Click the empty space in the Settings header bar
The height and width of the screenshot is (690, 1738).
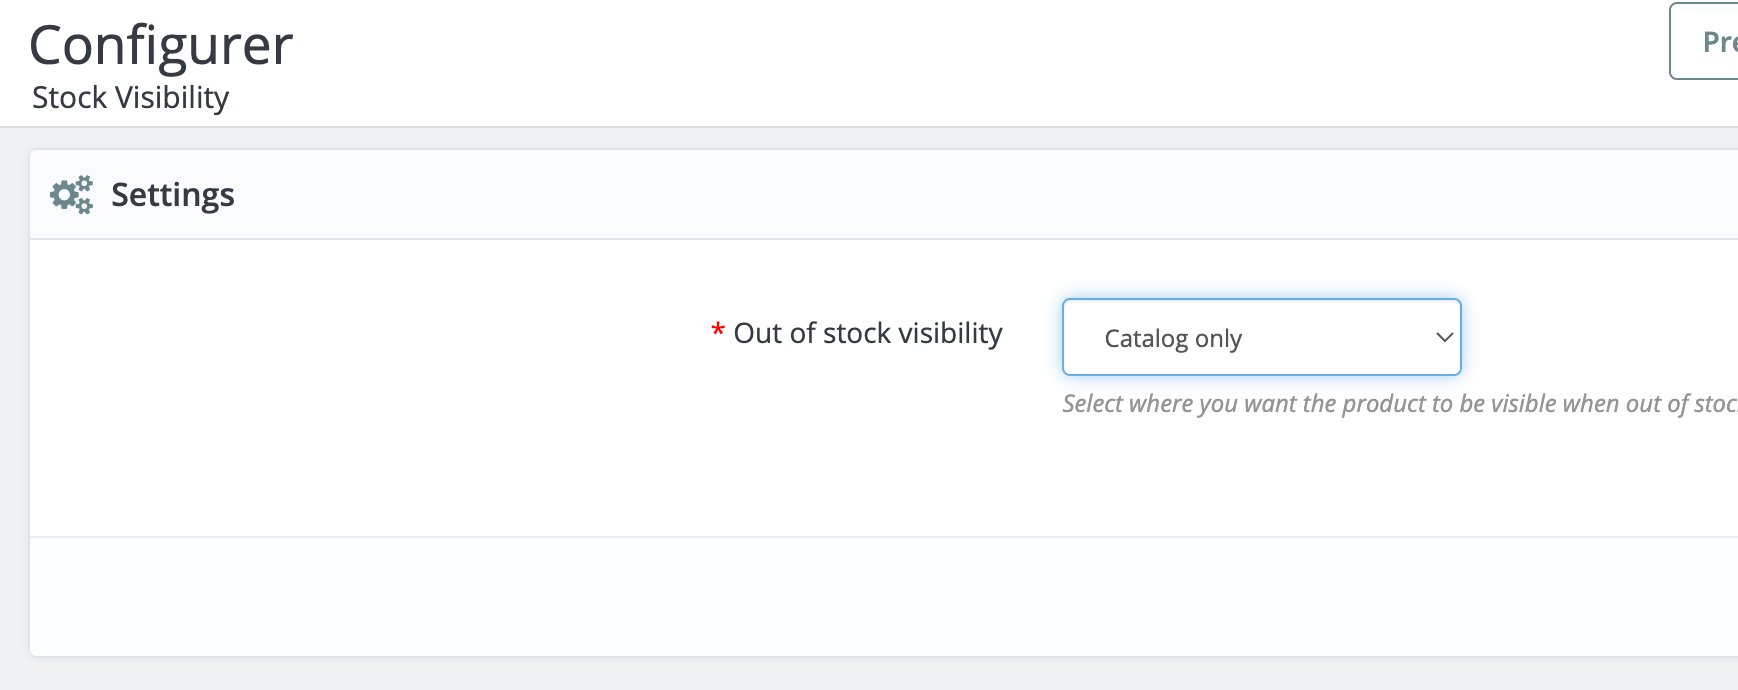pos(900,195)
